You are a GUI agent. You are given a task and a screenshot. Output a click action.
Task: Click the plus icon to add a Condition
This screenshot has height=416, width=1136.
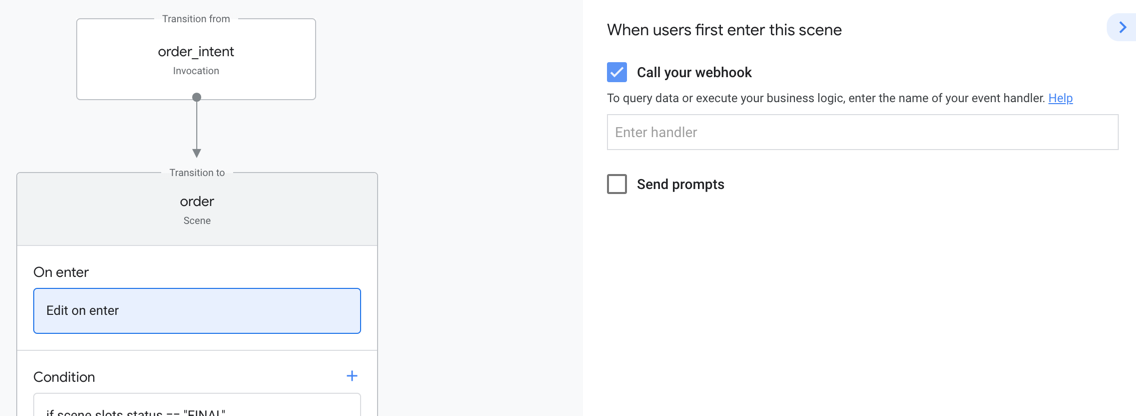[352, 376]
